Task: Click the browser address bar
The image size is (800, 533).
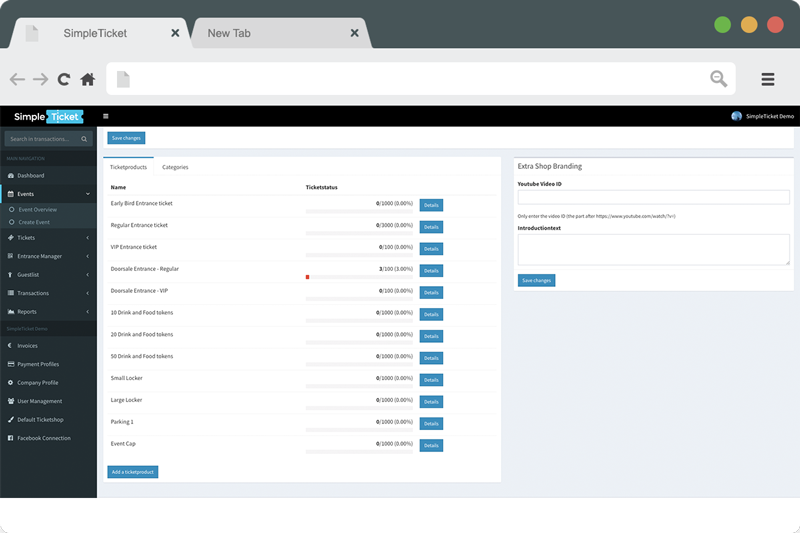Action: (420, 79)
